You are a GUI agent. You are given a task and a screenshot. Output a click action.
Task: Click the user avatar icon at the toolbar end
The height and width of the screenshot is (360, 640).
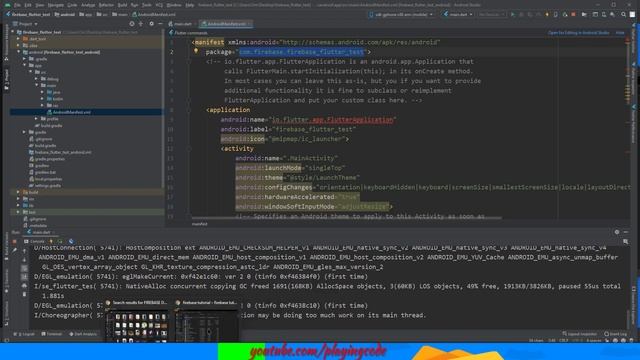click(632, 14)
